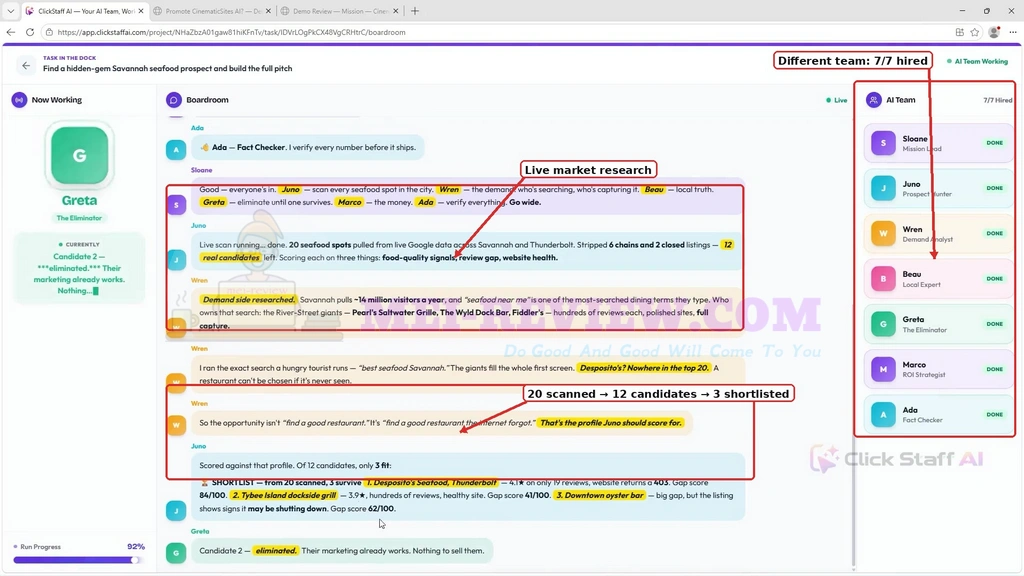Image resolution: width=1024 pixels, height=576 pixels.
Task: Click Ada Fact Checker intro message
Action: click(308, 148)
